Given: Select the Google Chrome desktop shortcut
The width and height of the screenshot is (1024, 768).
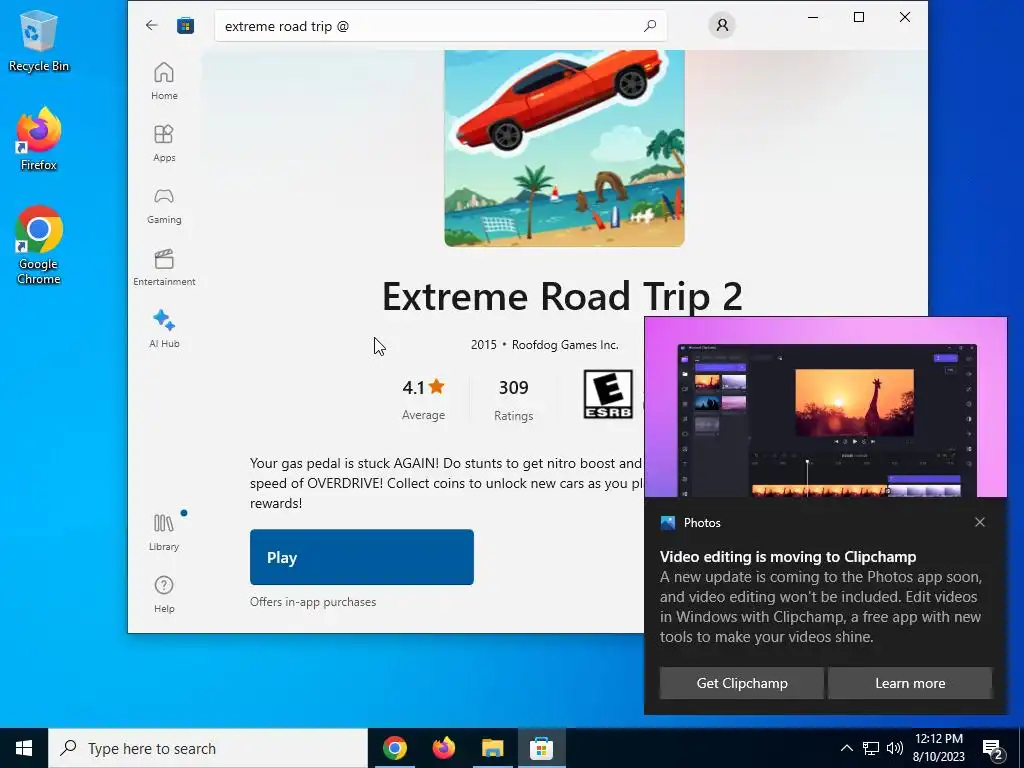Looking at the screenshot, I should tap(39, 246).
